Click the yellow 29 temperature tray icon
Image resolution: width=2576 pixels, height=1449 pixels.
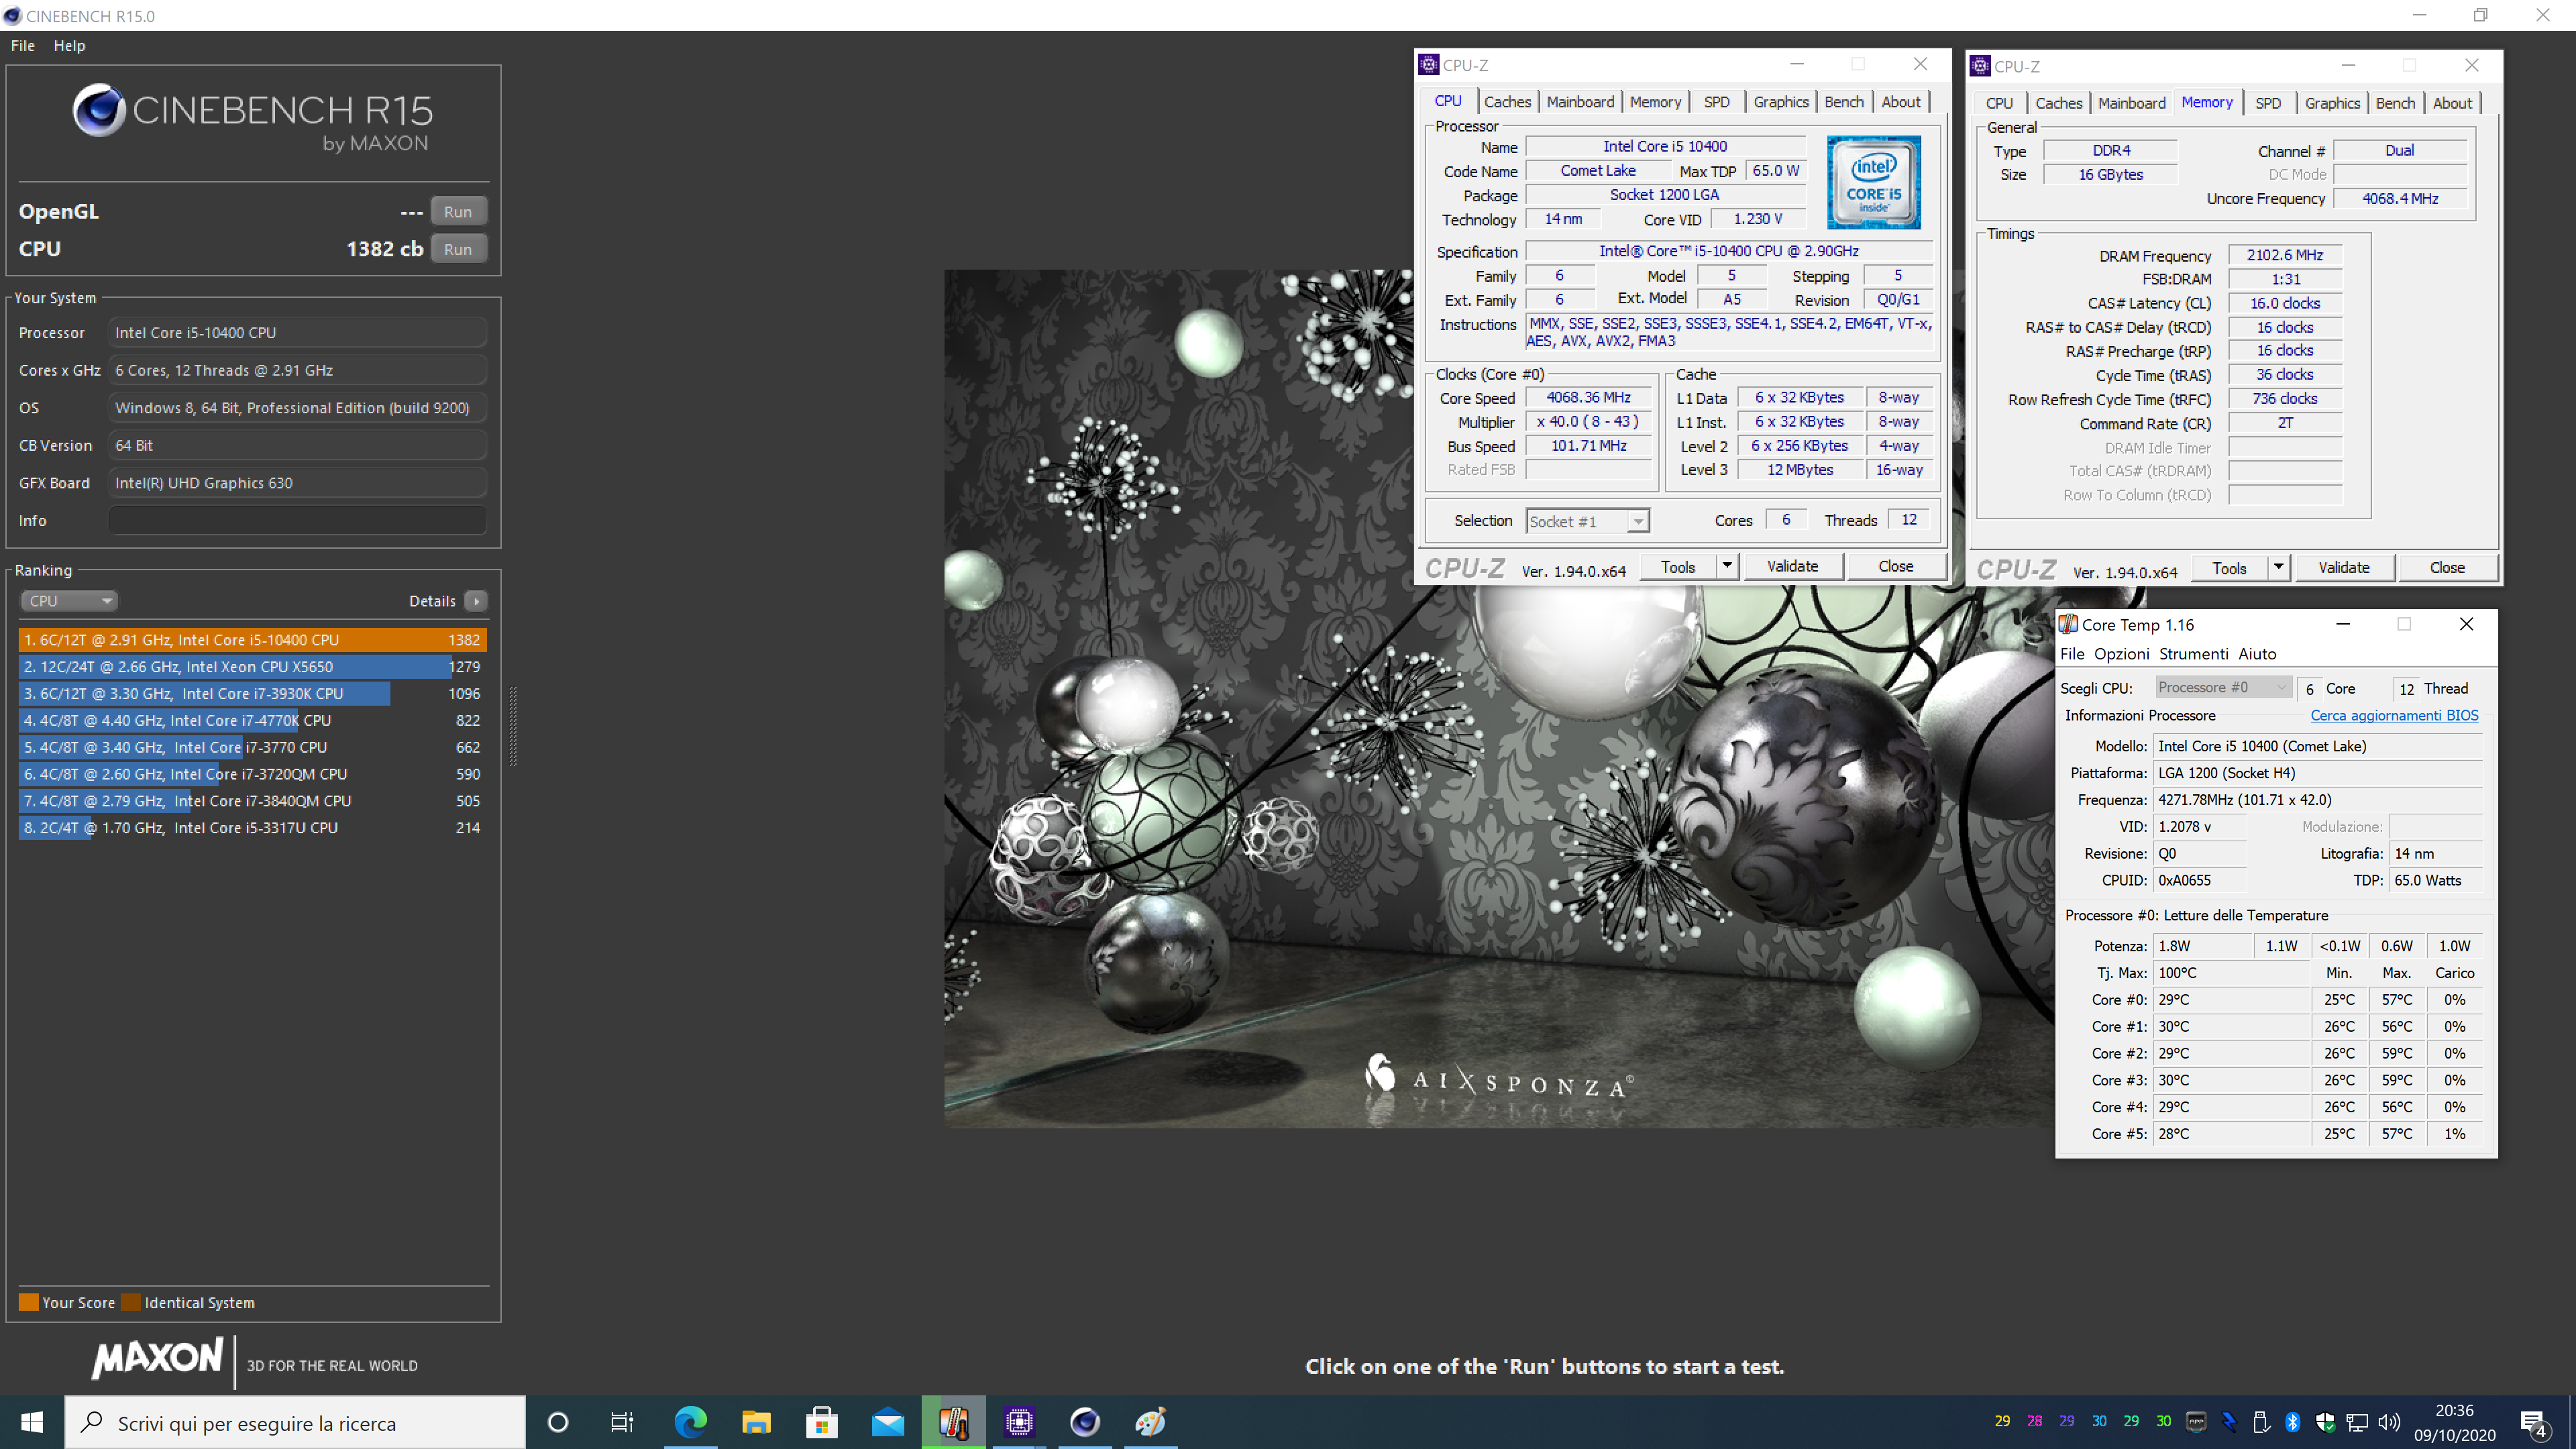[x=2002, y=1421]
